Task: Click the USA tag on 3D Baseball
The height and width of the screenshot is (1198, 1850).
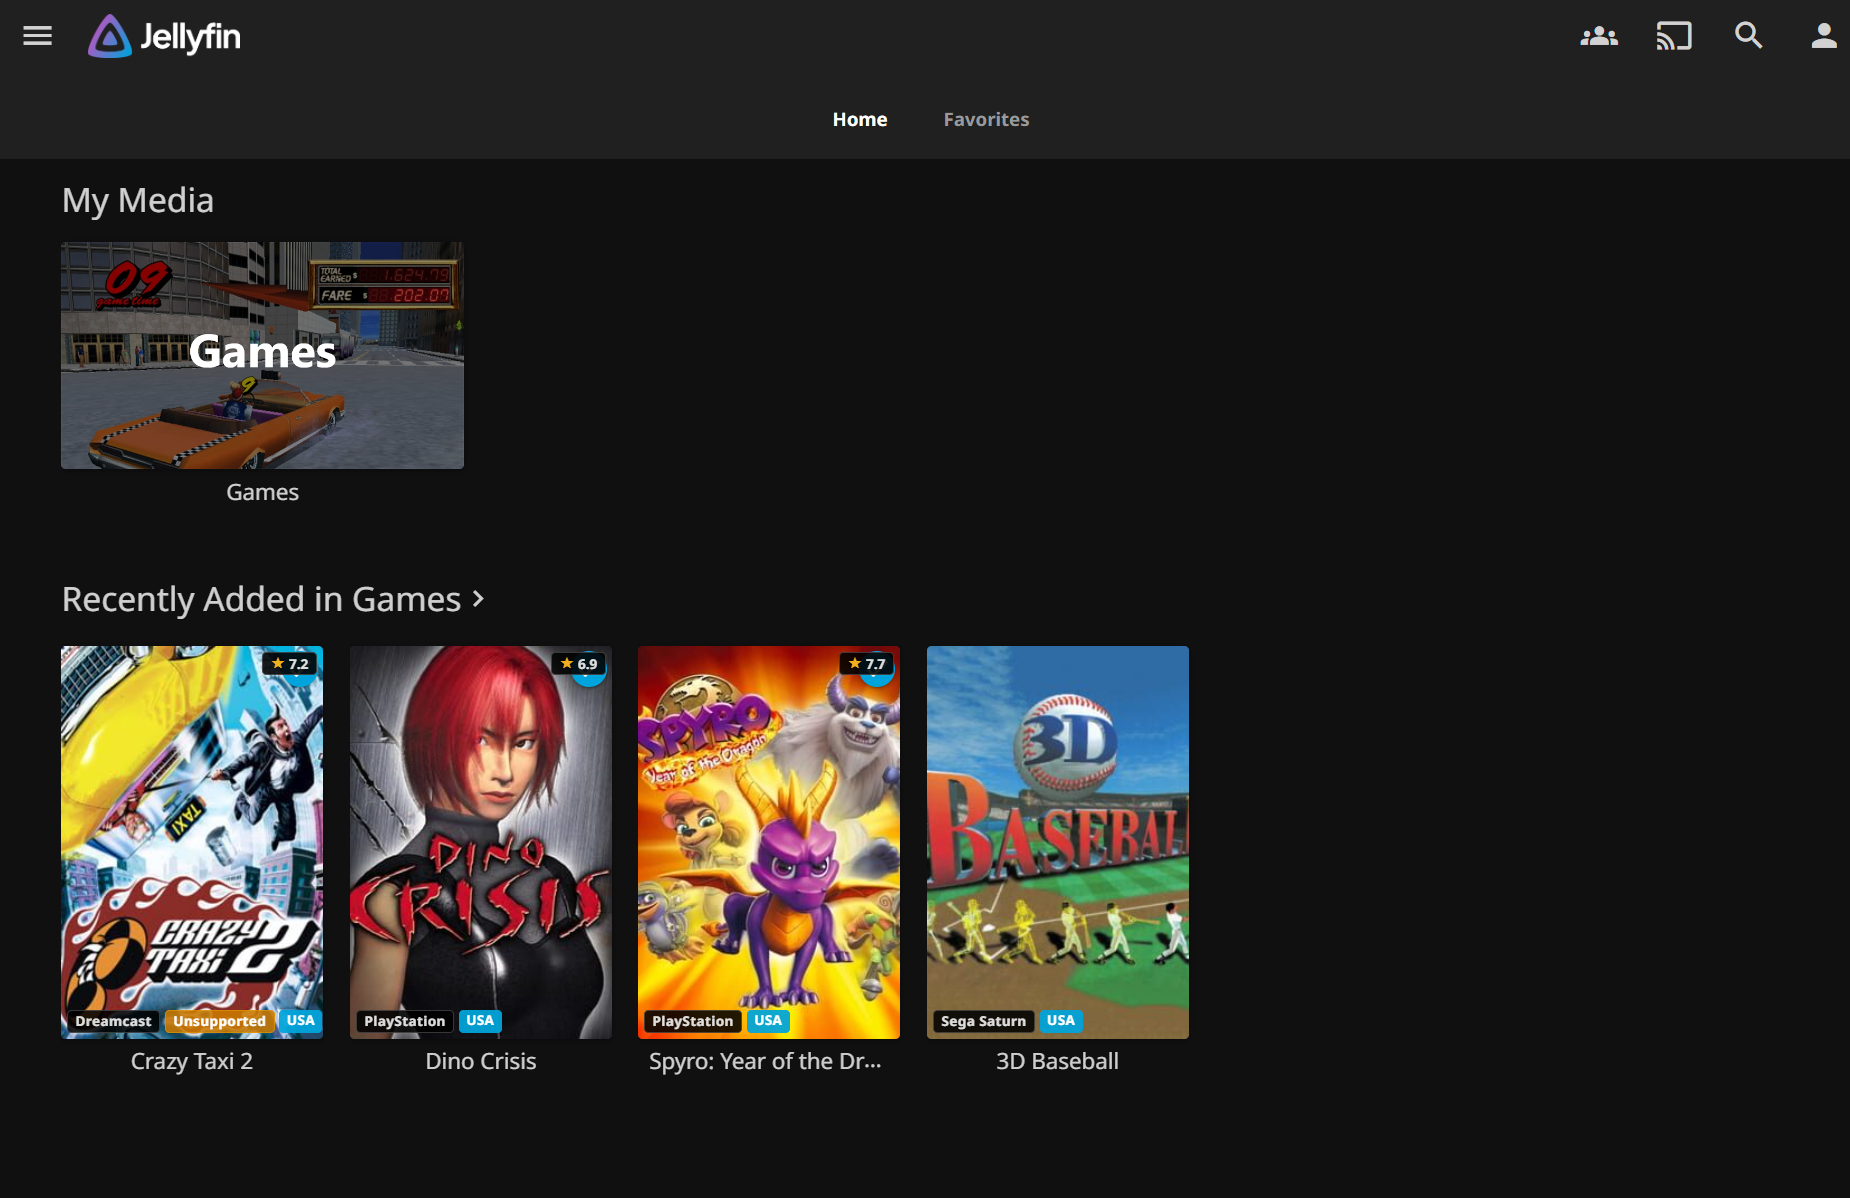Action: (x=1061, y=1021)
